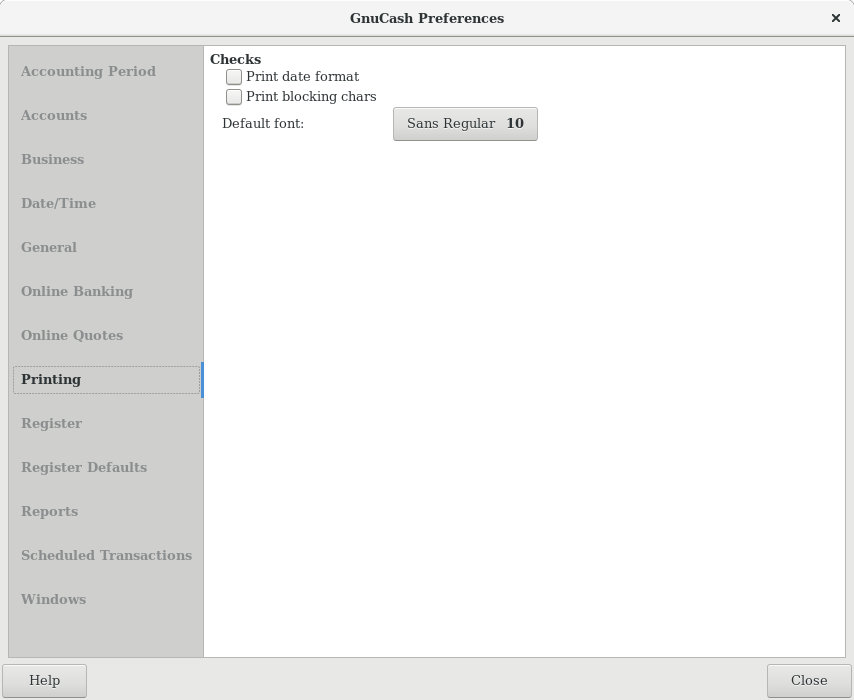Close the GnuCash Preferences window
Viewport: 854px width, 700px height.
835,19
